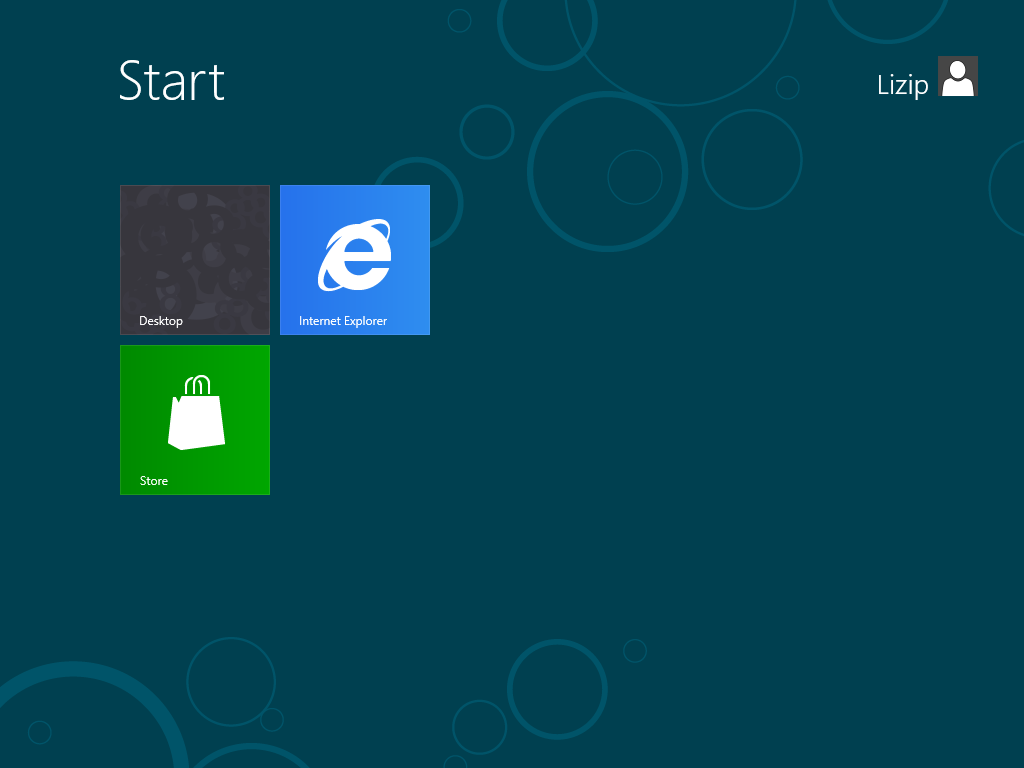The height and width of the screenshot is (768, 1024).
Task: Launch the Internet Explorer tile
Action: pyautogui.click(x=355, y=260)
